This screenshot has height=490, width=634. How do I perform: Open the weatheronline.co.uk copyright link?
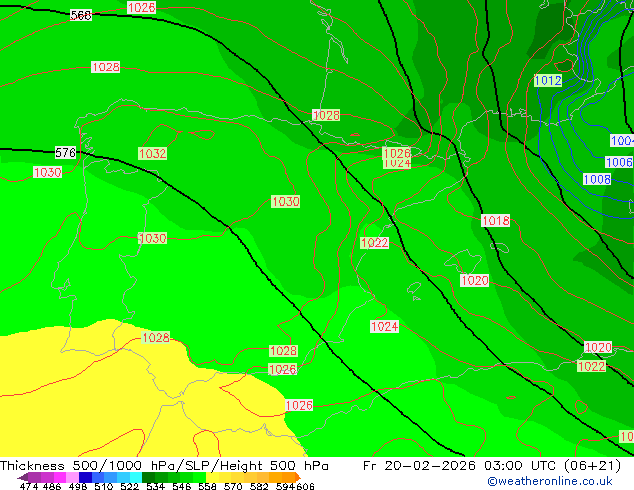[549, 481]
